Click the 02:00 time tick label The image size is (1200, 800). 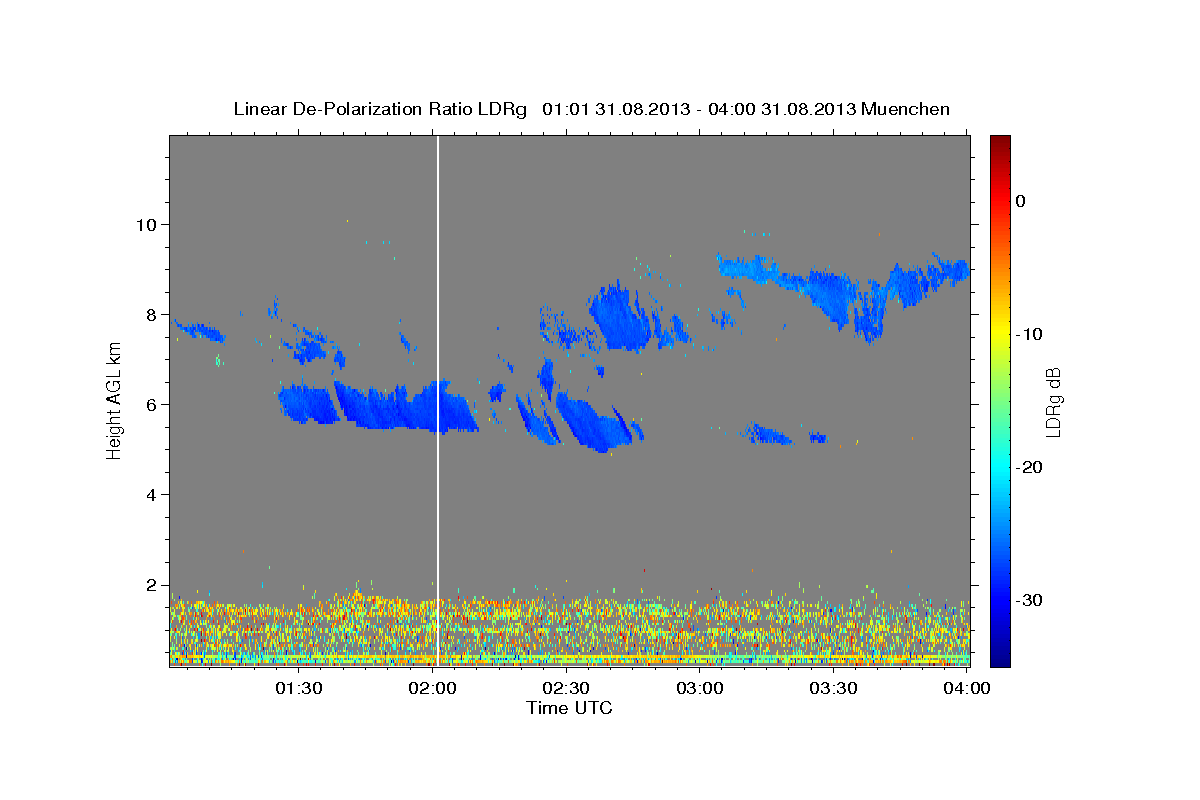coord(433,689)
